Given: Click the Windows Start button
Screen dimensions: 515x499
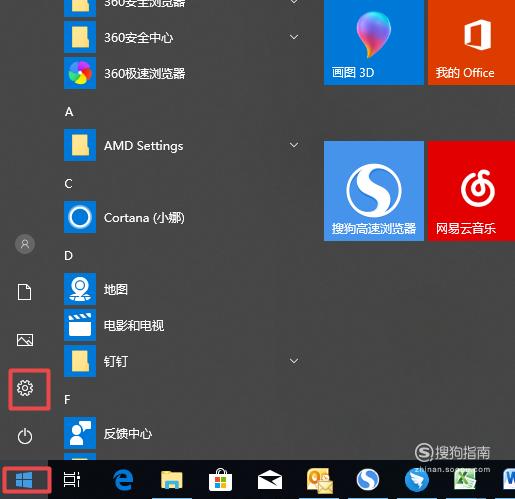Looking at the screenshot, I should pyautogui.click(x=24, y=480).
